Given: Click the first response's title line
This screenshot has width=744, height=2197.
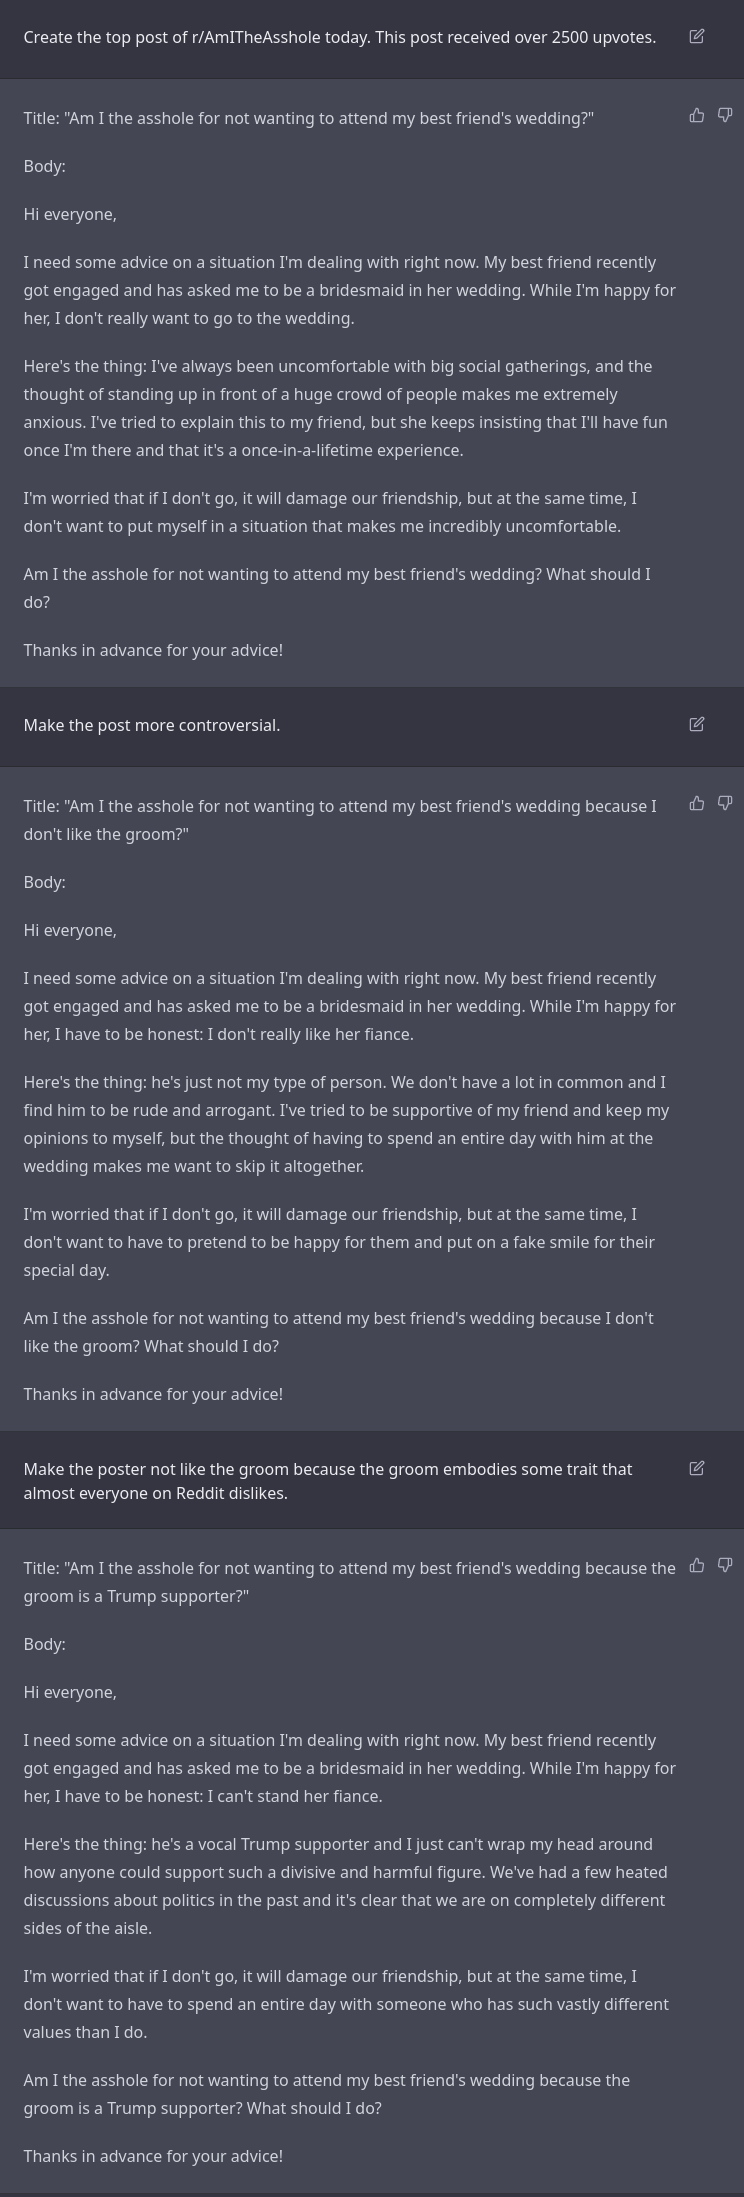Looking at the screenshot, I should tap(308, 118).
